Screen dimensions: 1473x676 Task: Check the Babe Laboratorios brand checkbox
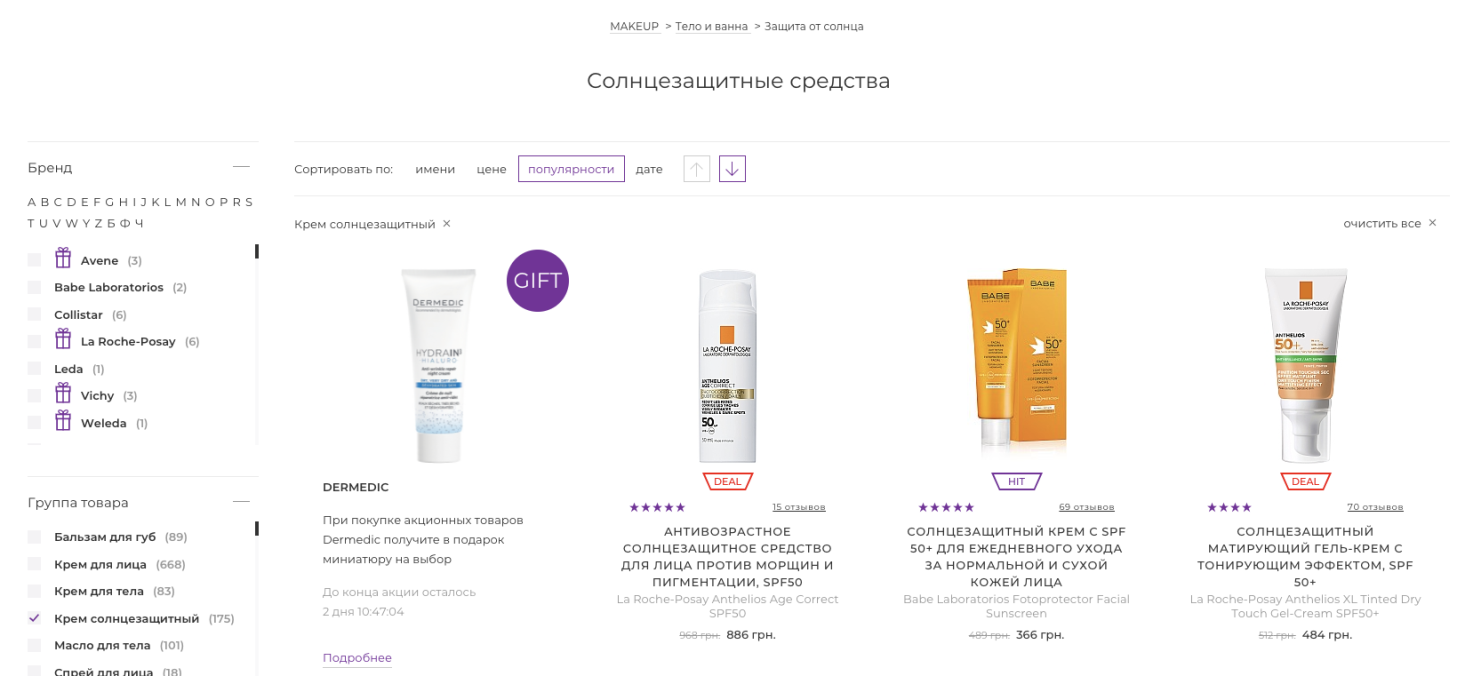click(35, 287)
